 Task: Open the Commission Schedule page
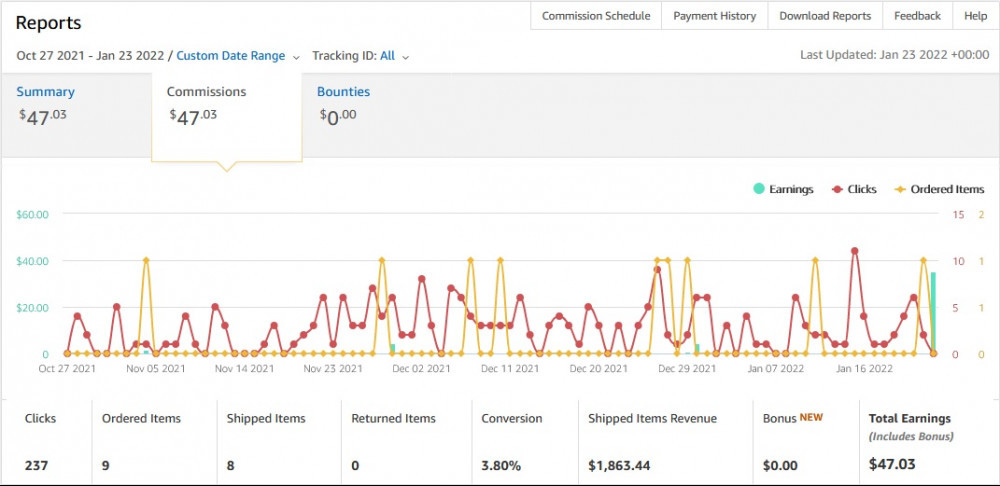[596, 16]
